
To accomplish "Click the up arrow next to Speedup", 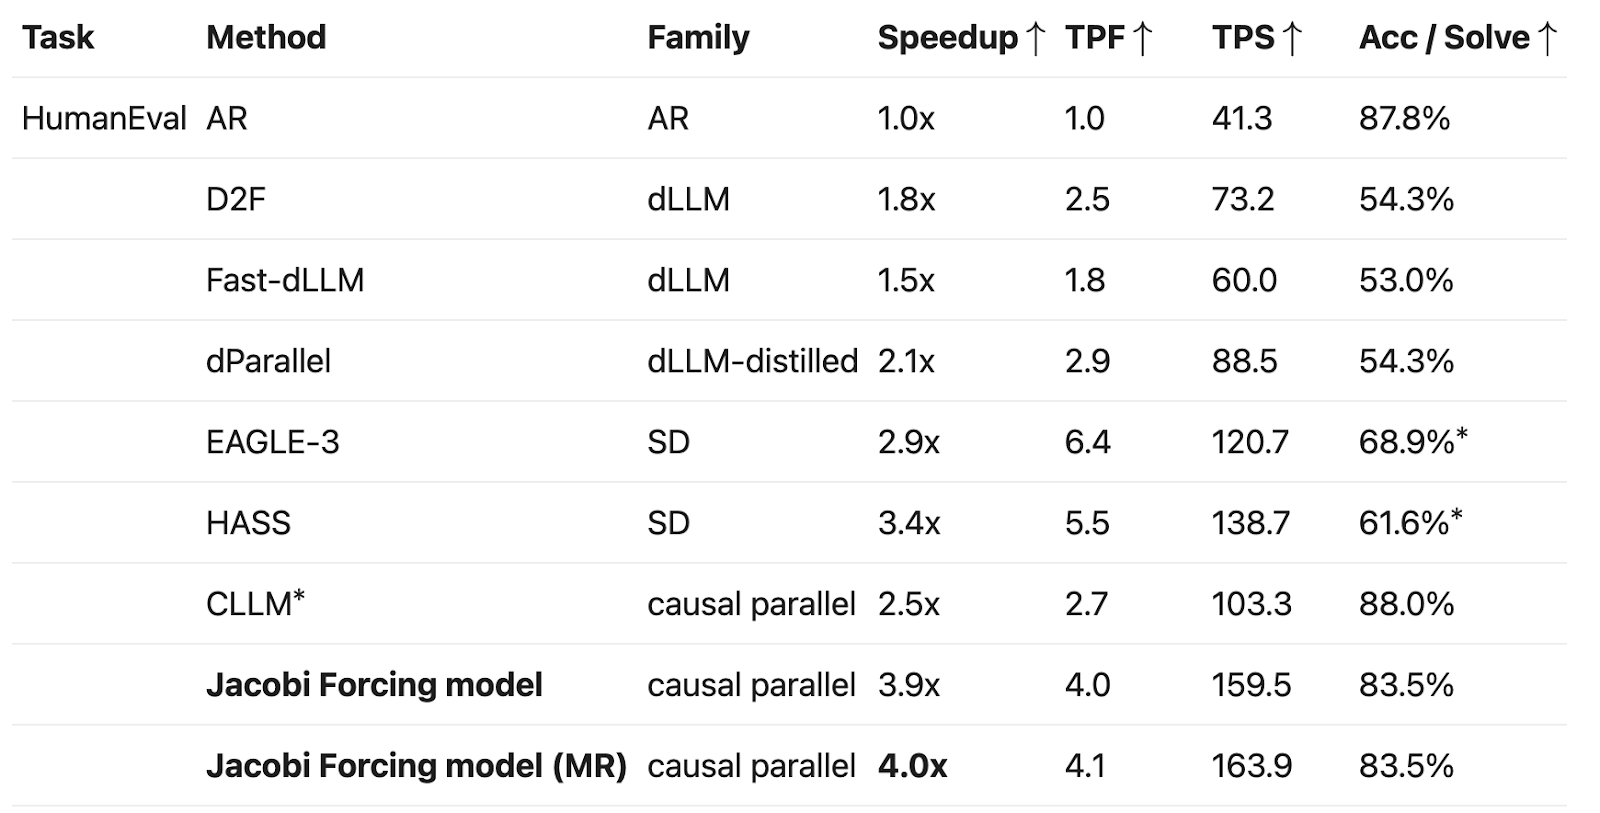I will point(1036,38).
